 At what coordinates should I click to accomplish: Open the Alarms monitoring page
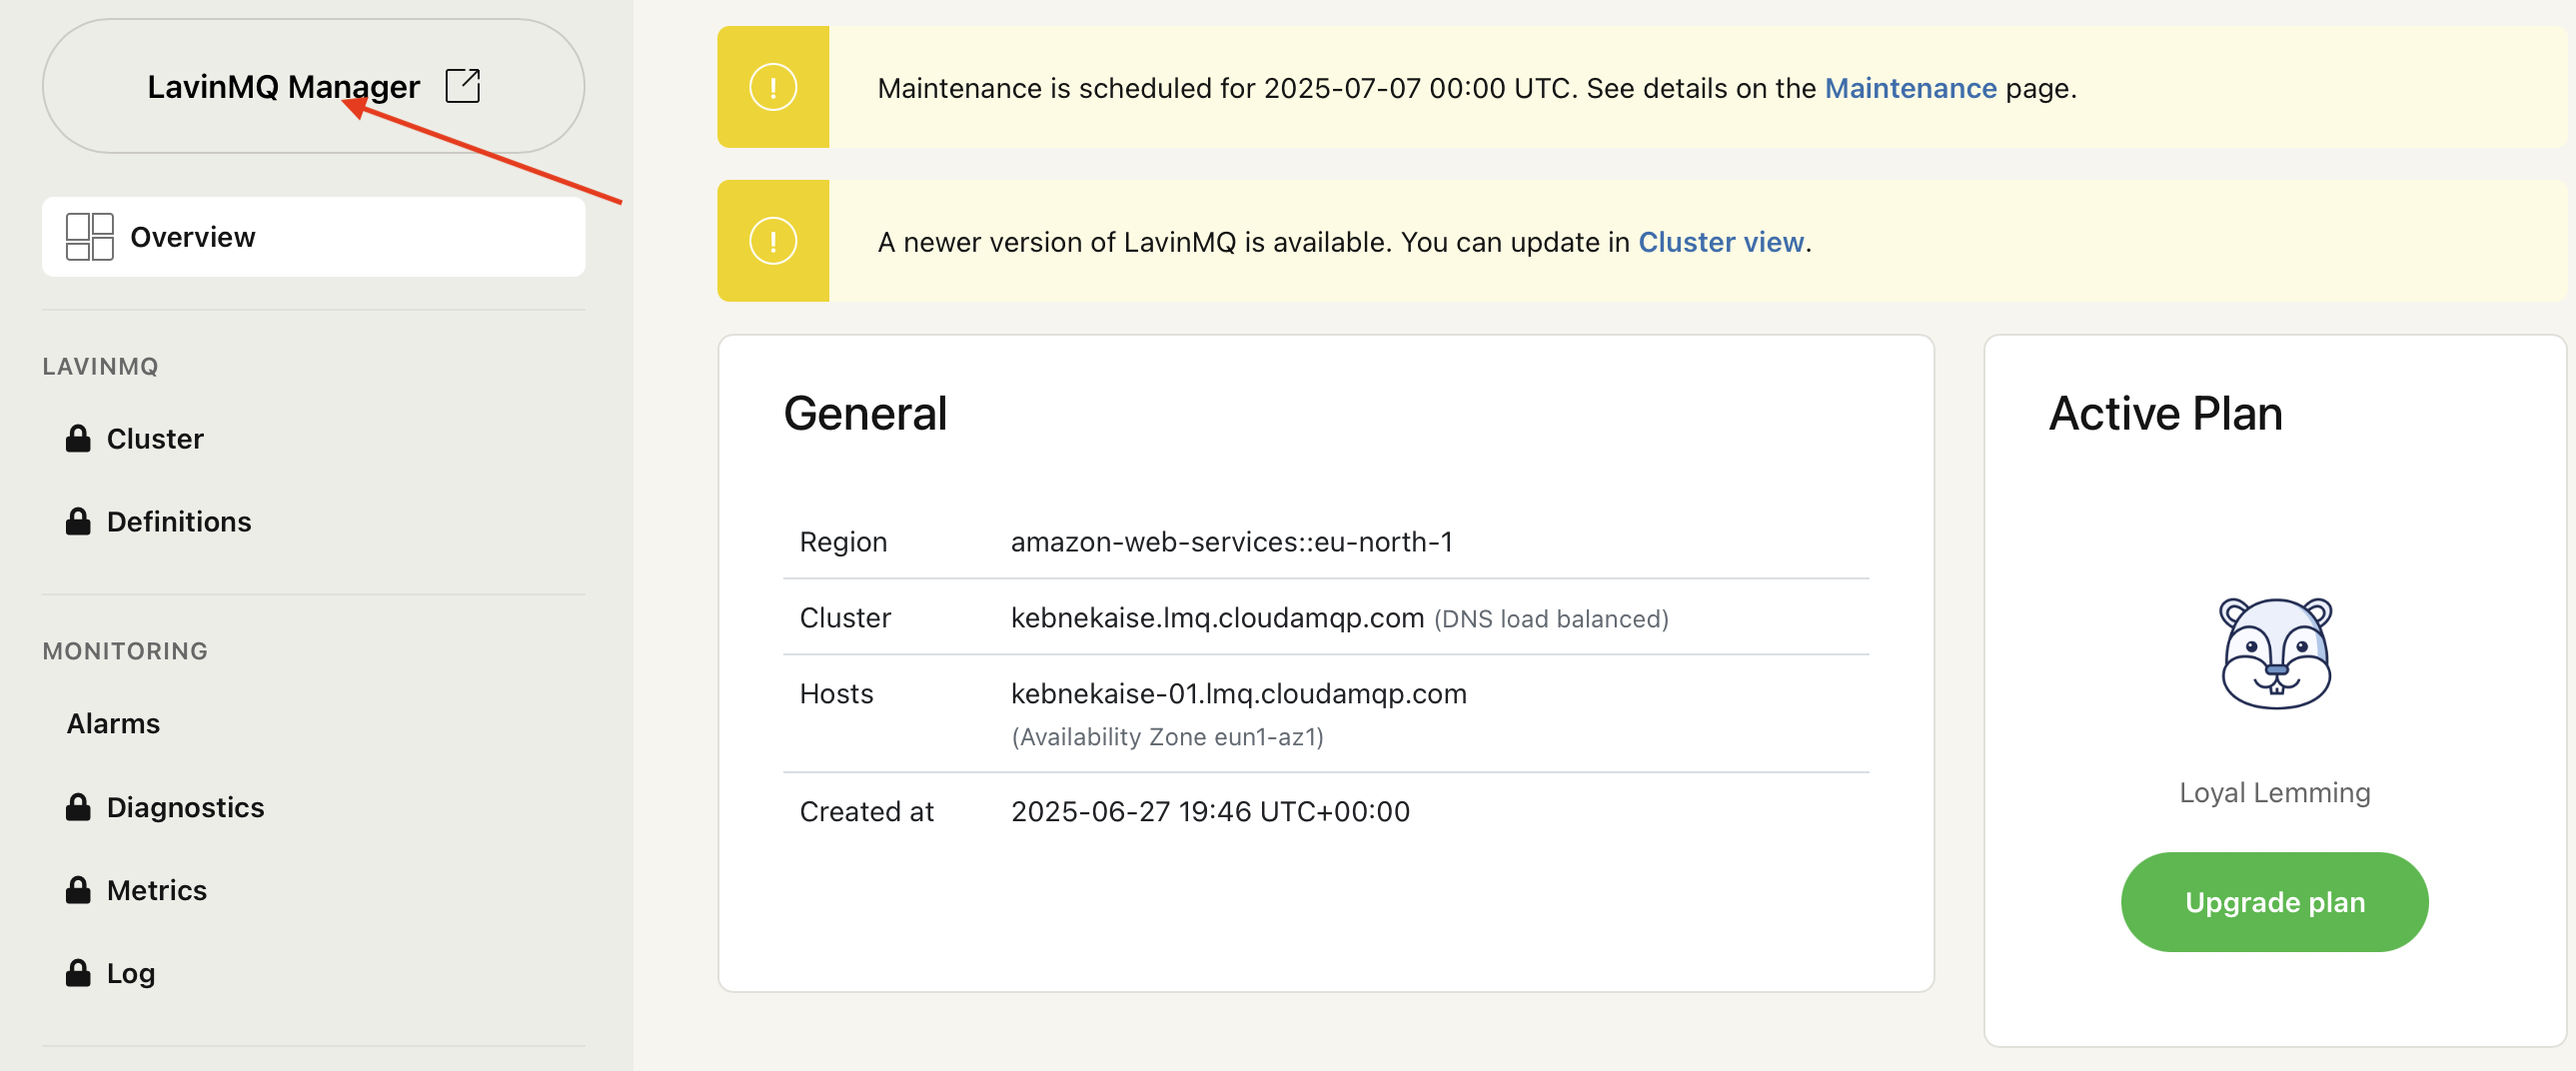113,724
